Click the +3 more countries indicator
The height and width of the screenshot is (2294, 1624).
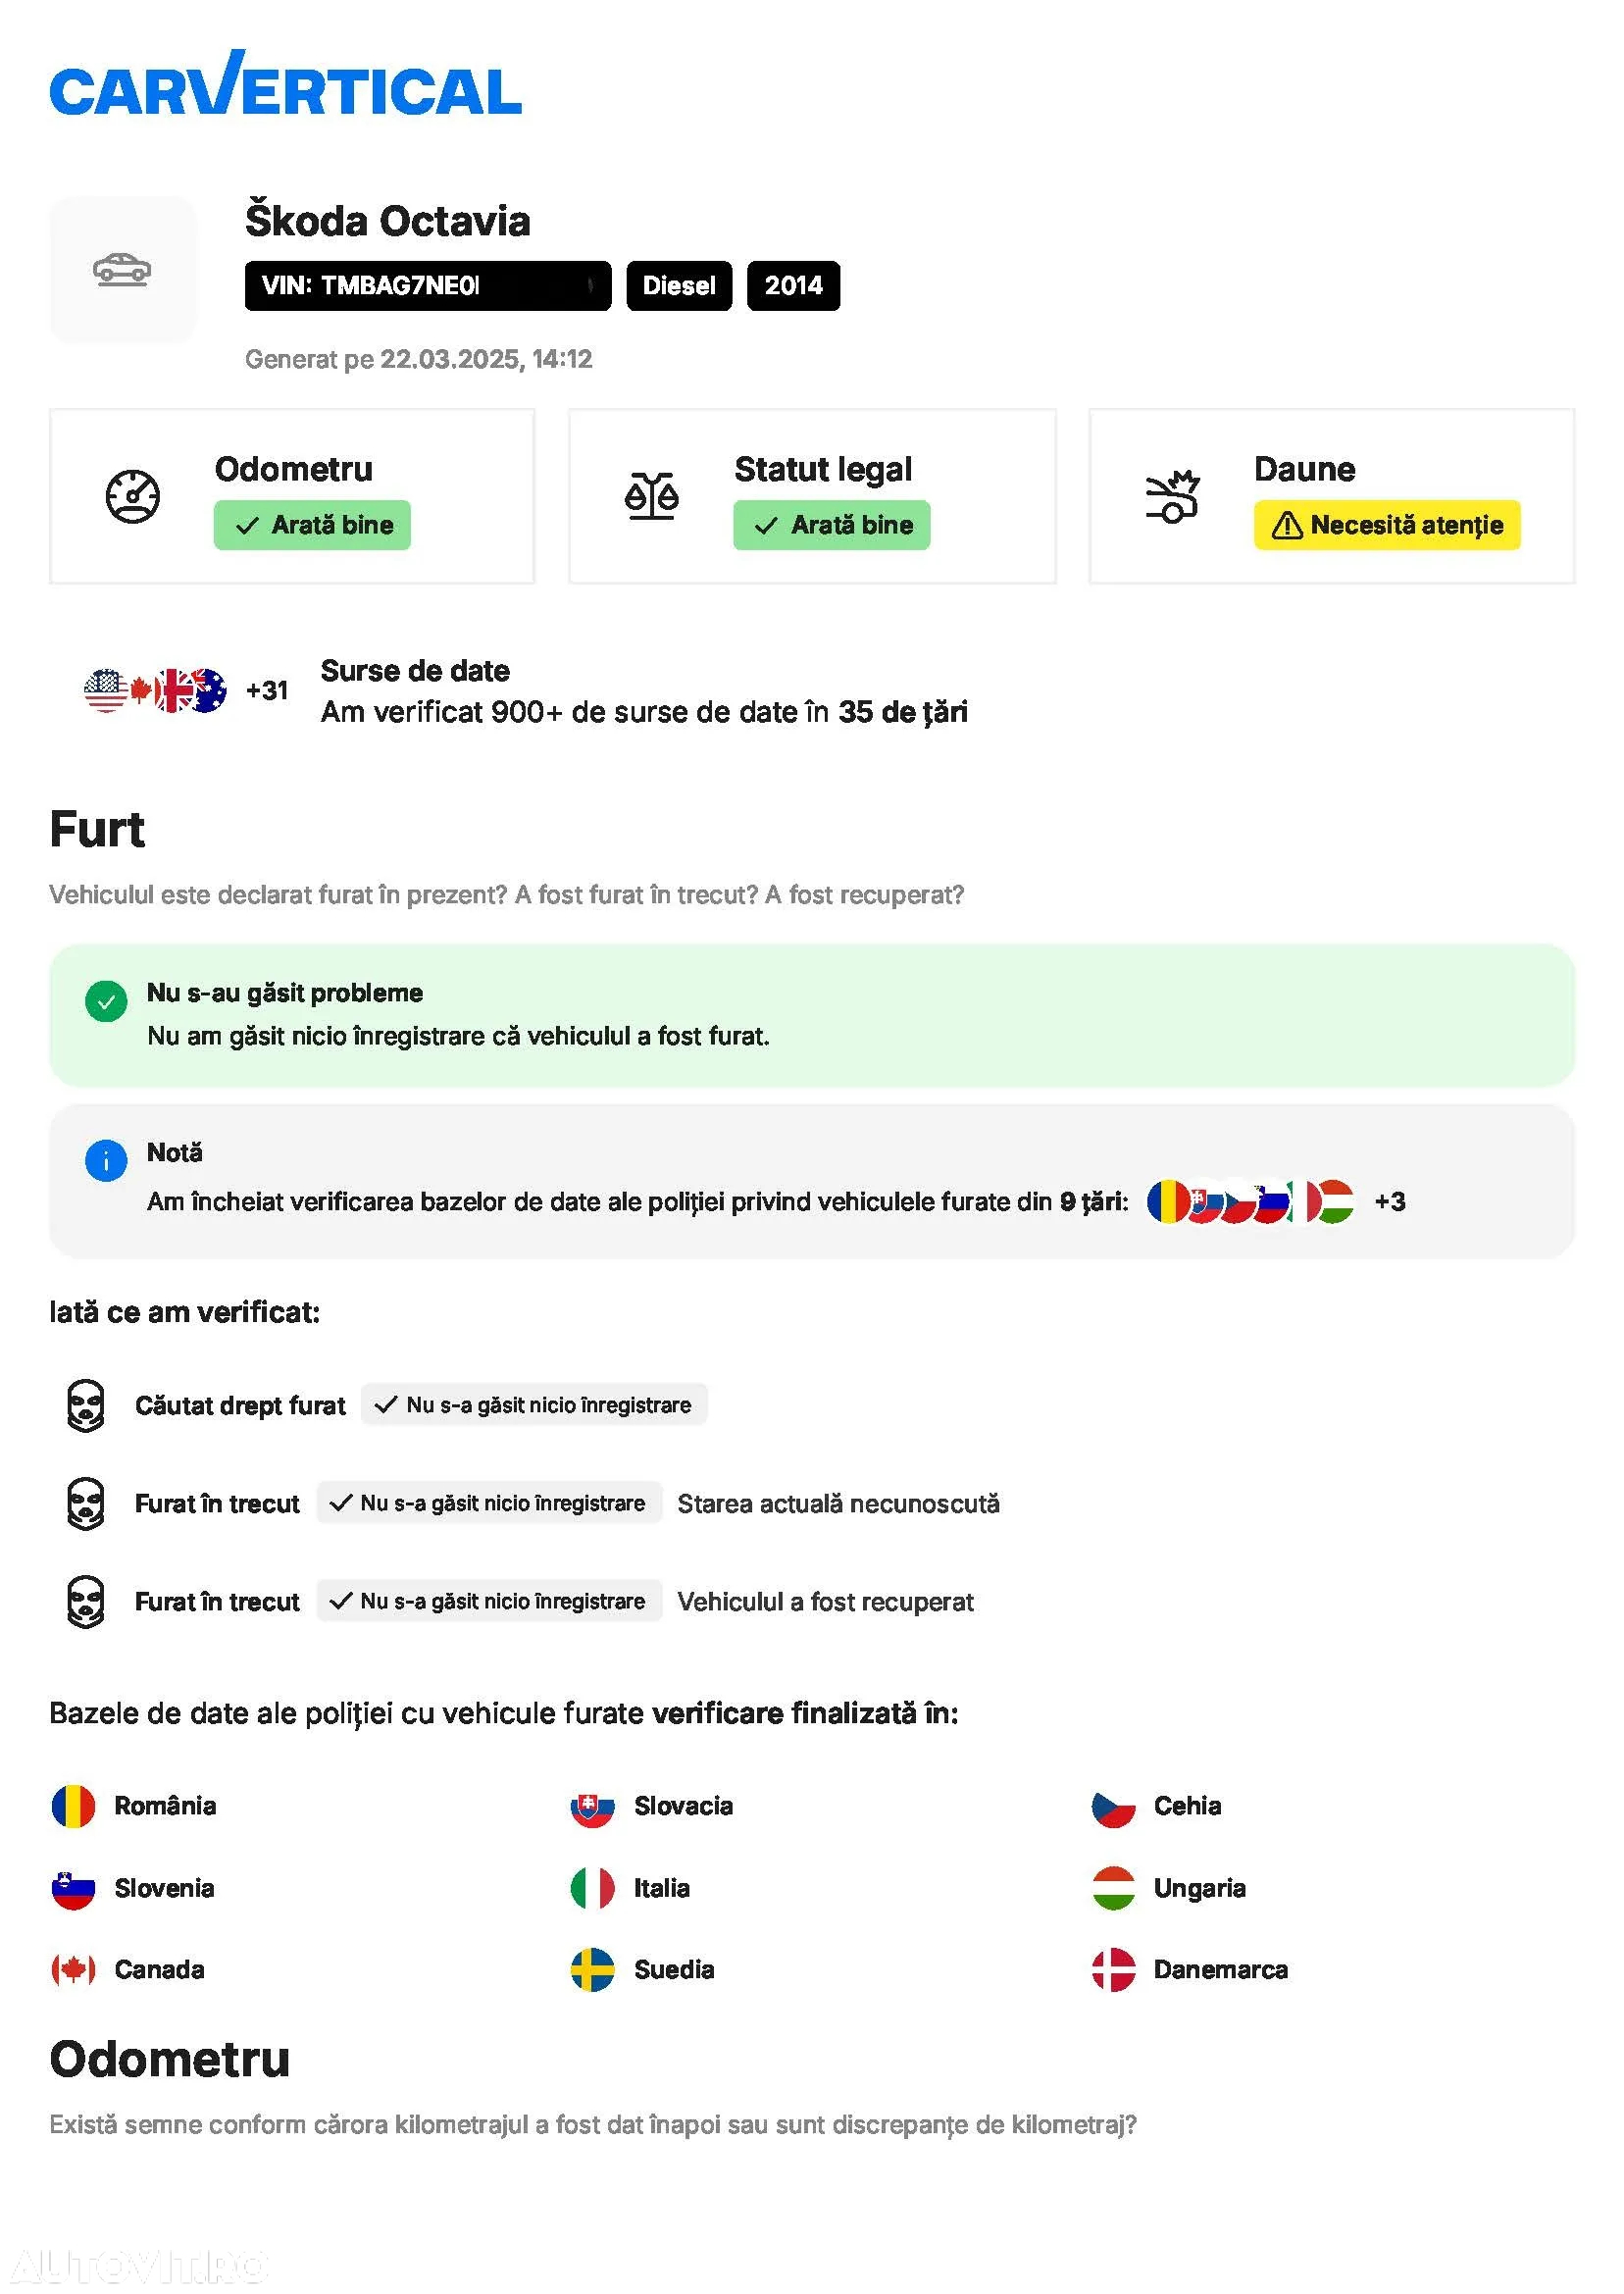click(x=1390, y=1202)
